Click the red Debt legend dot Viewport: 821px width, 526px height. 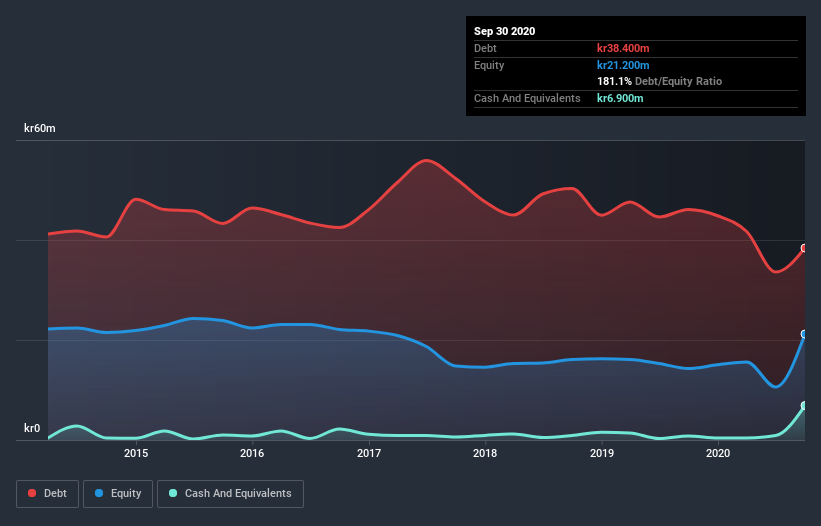click(x=32, y=493)
